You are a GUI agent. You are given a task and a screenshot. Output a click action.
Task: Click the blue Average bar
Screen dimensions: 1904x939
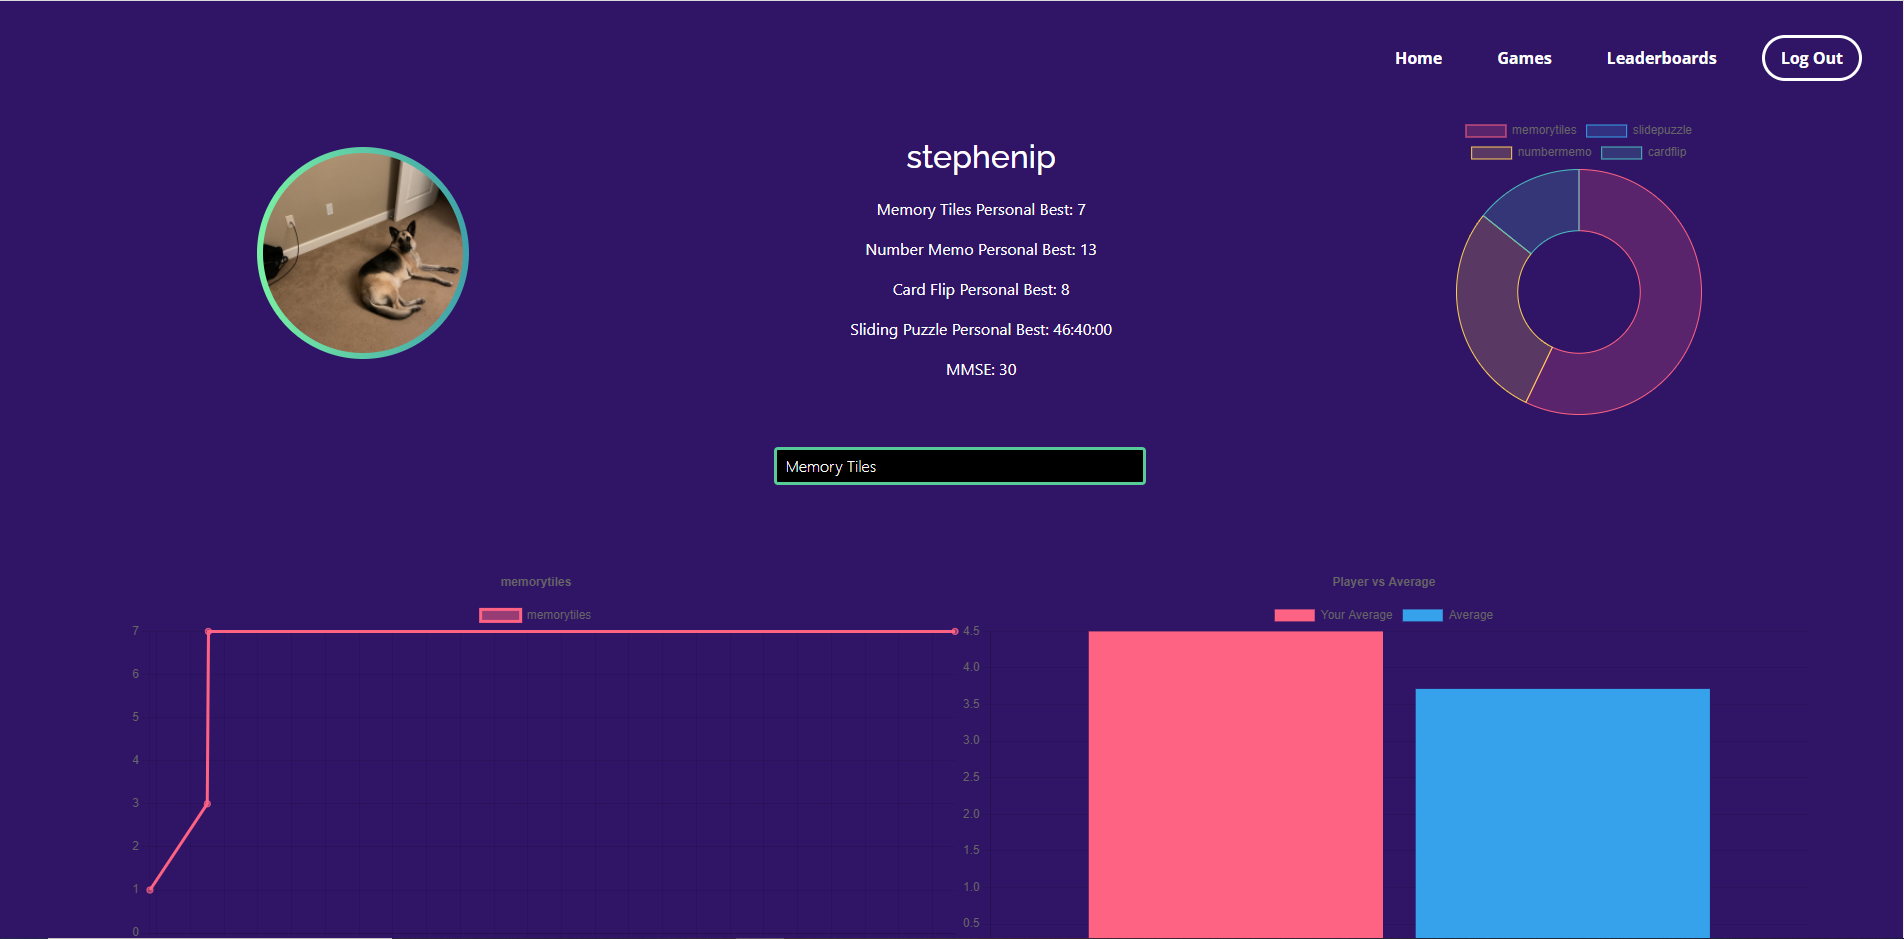pyautogui.click(x=1562, y=813)
